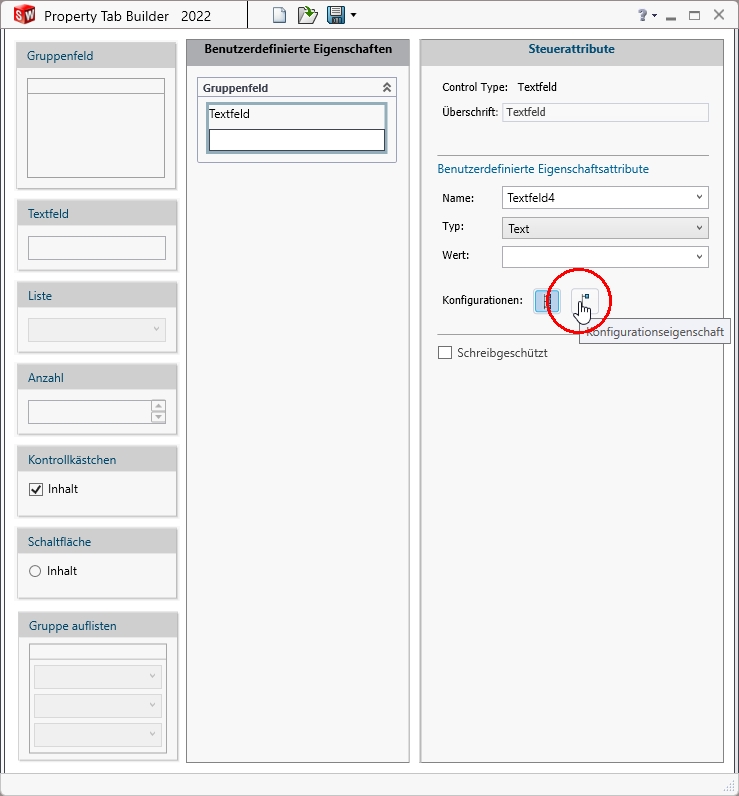Click the Benutzerdefinierte Eigenschaftsattribute section heading
The height and width of the screenshot is (796, 739).
click(x=543, y=169)
